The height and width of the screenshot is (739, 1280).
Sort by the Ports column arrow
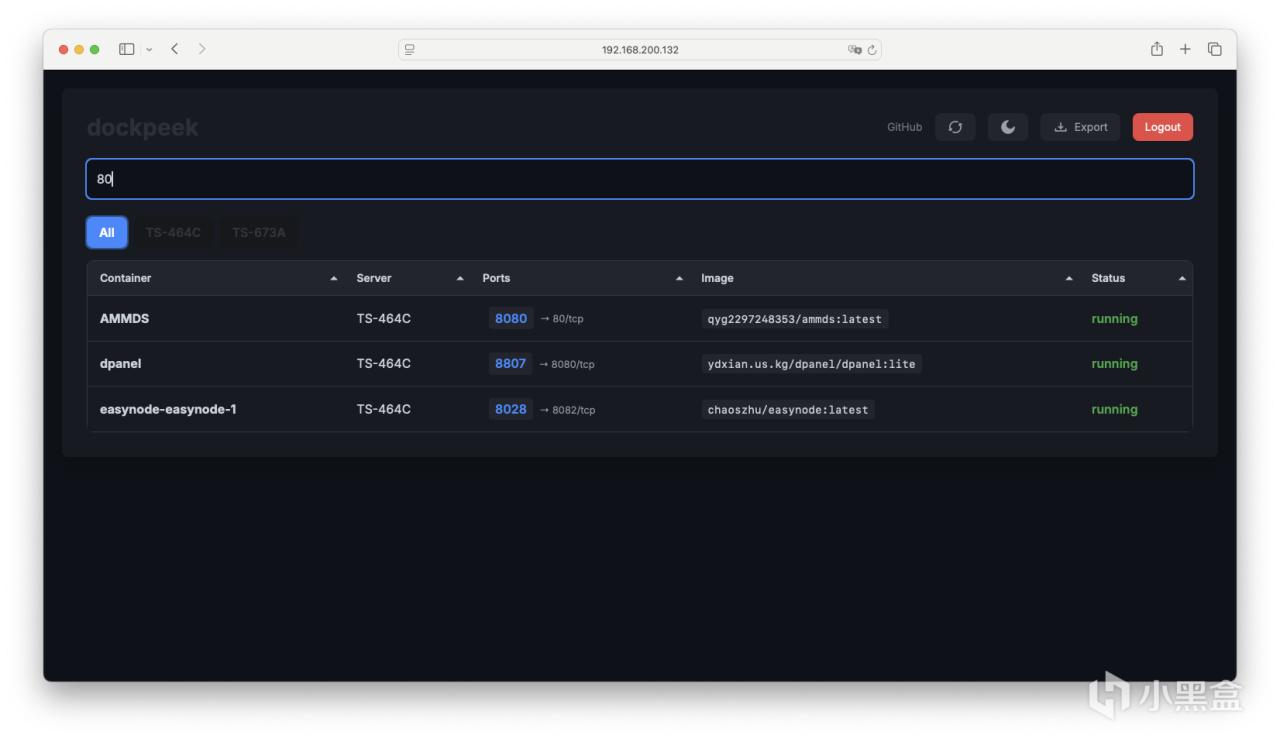tap(679, 279)
